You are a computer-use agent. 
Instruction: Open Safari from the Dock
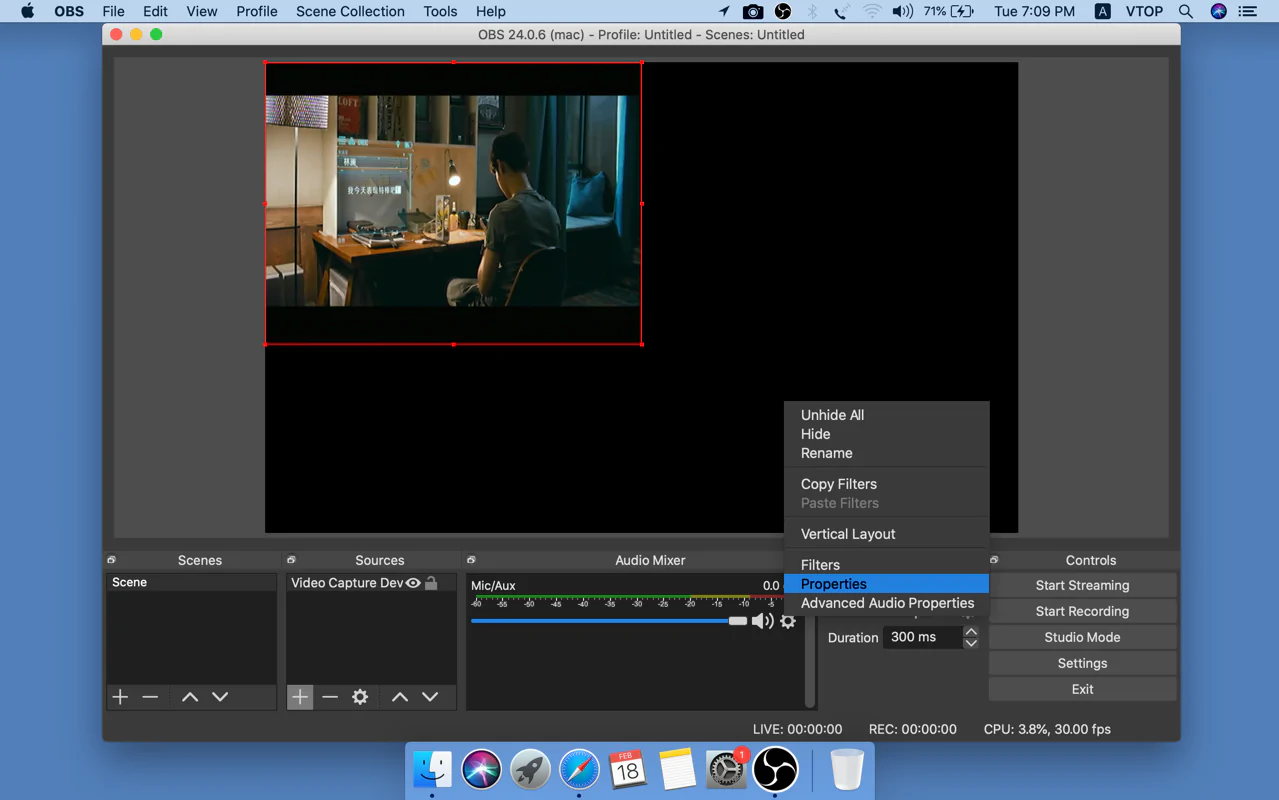579,770
